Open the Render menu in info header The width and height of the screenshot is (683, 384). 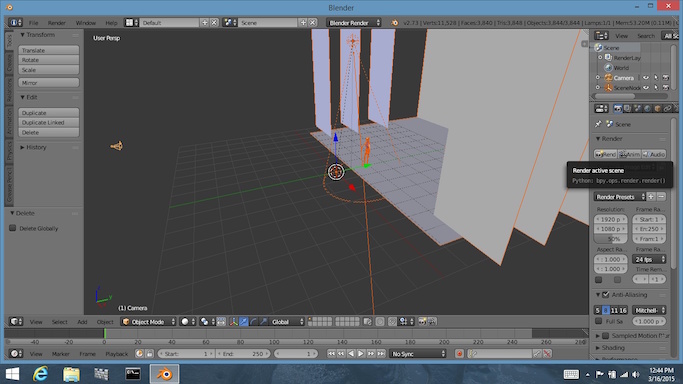click(x=57, y=23)
